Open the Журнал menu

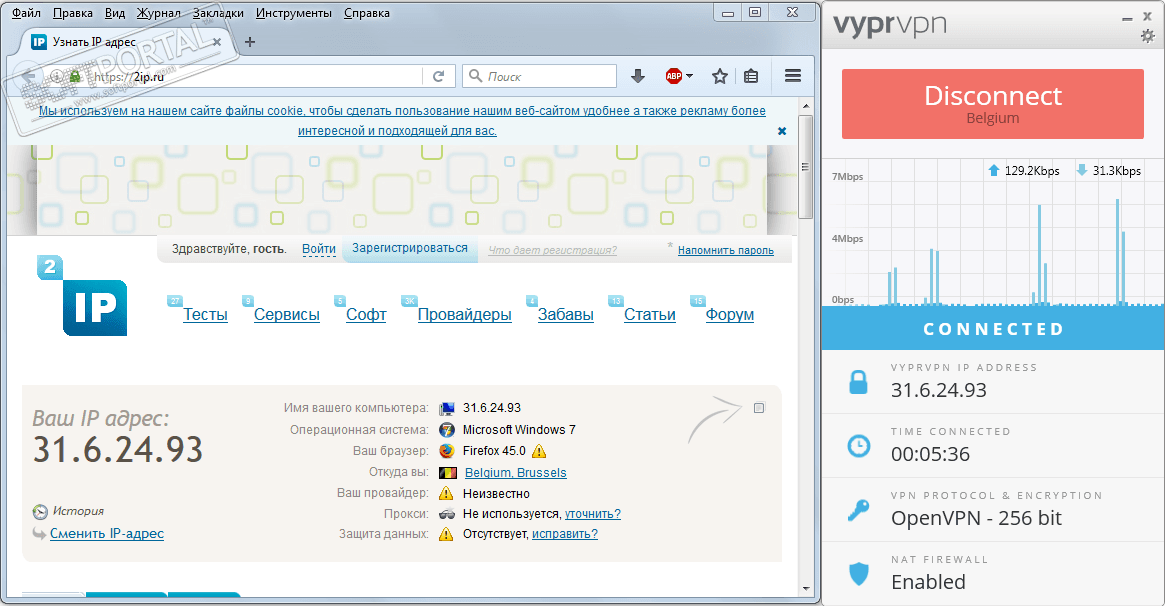[x=158, y=13]
